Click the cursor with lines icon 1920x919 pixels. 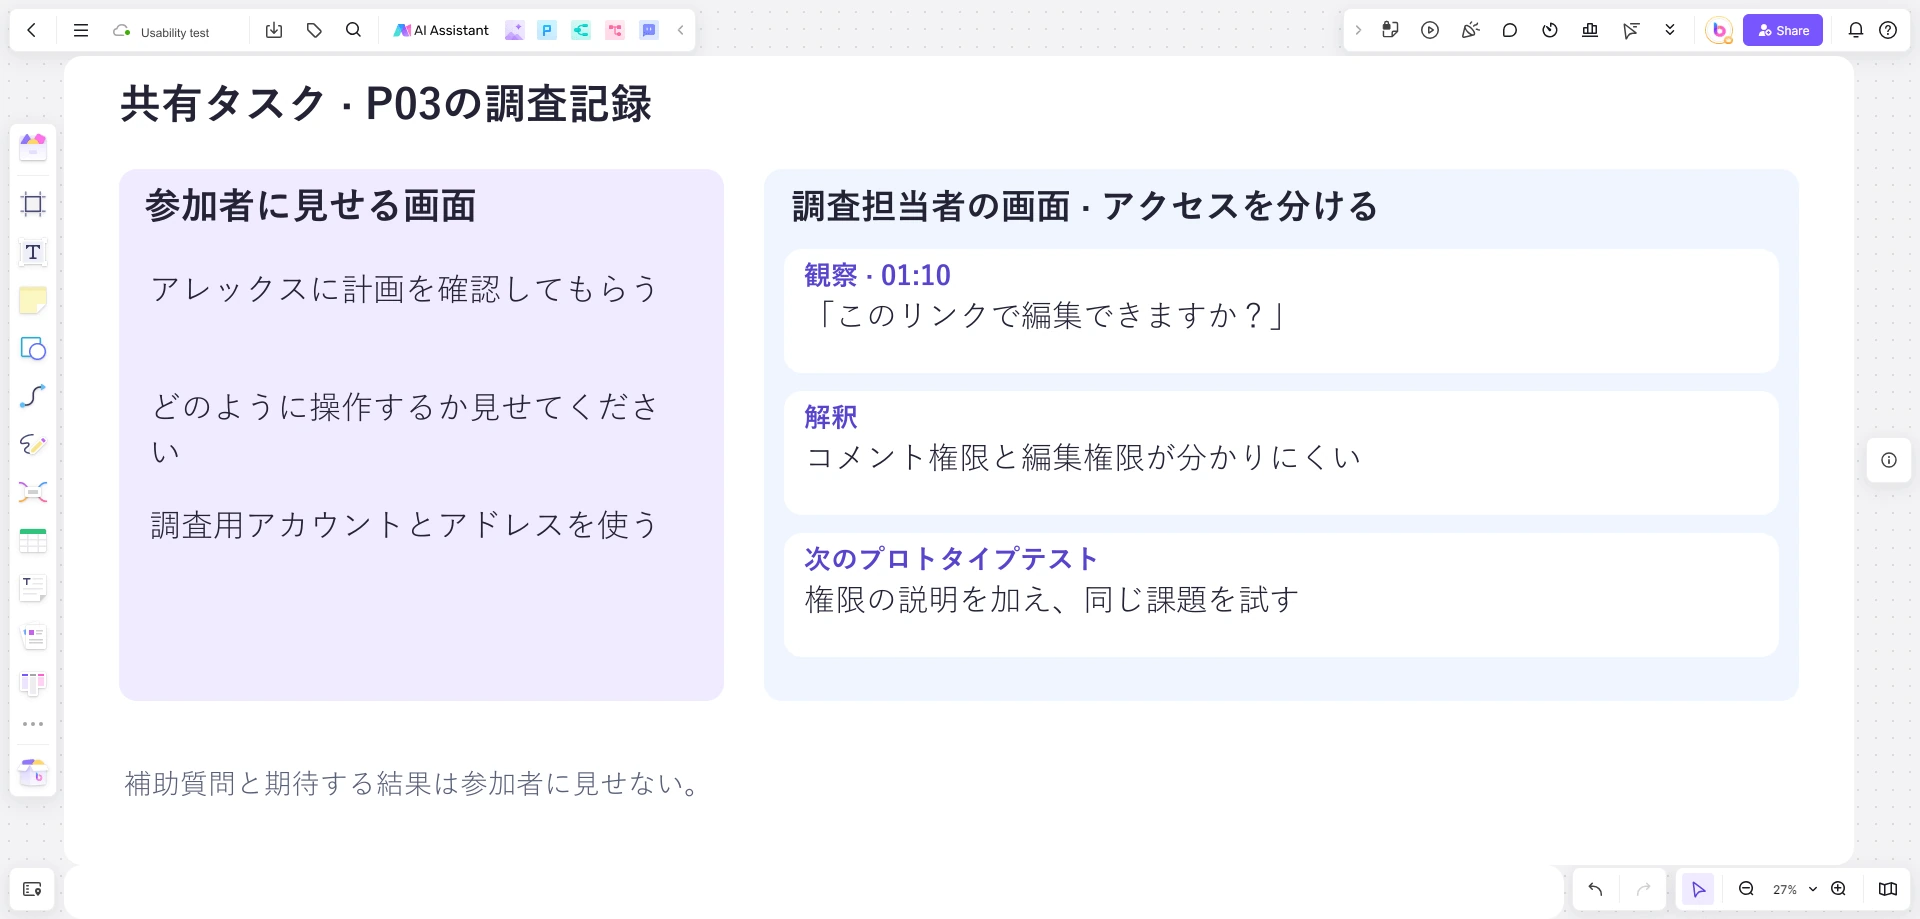click(x=1630, y=30)
